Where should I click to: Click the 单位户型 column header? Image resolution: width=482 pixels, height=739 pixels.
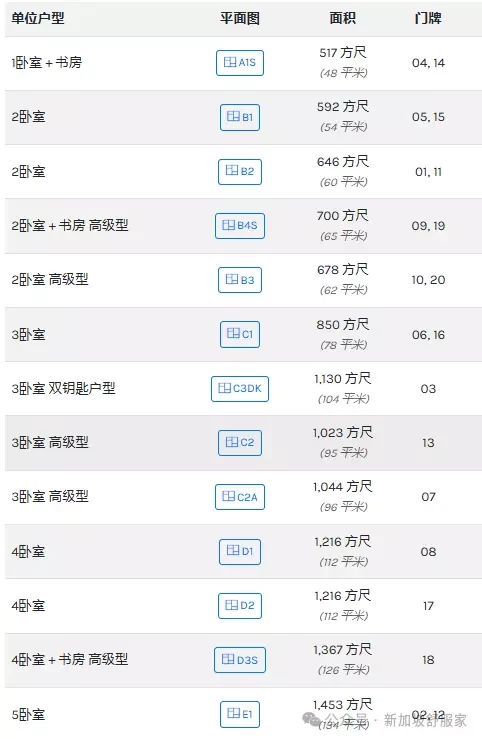point(38,18)
